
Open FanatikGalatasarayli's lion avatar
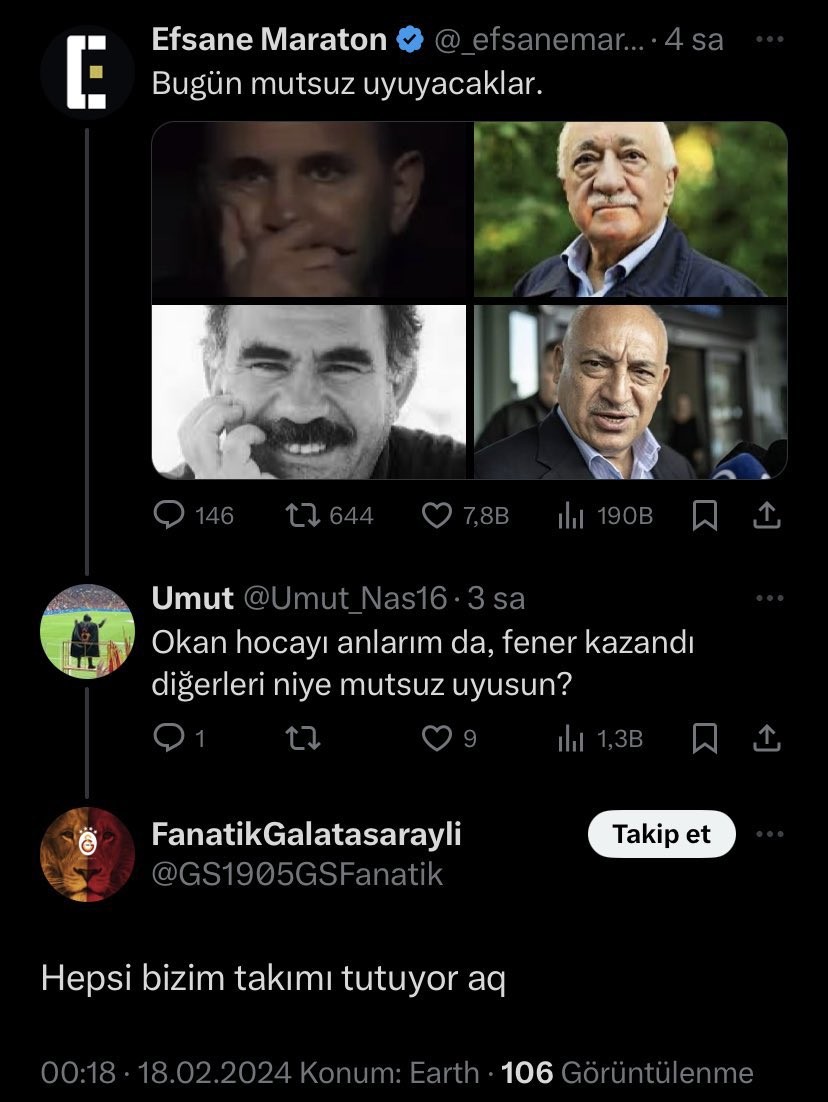(88, 854)
